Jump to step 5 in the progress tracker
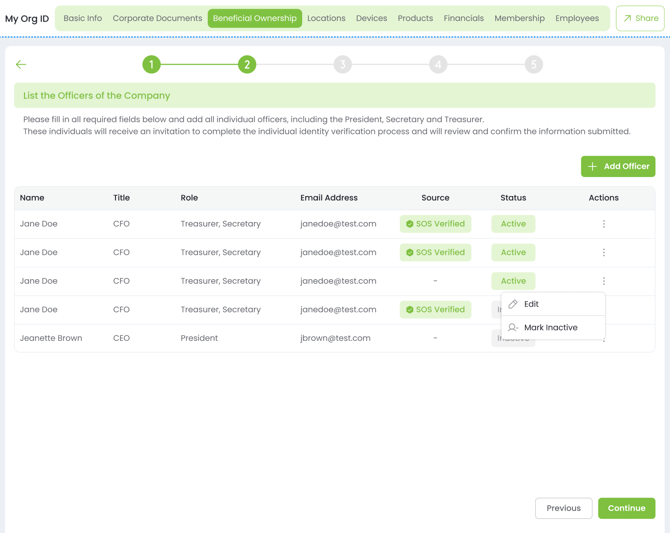670x533 pixels. [534, 65]
